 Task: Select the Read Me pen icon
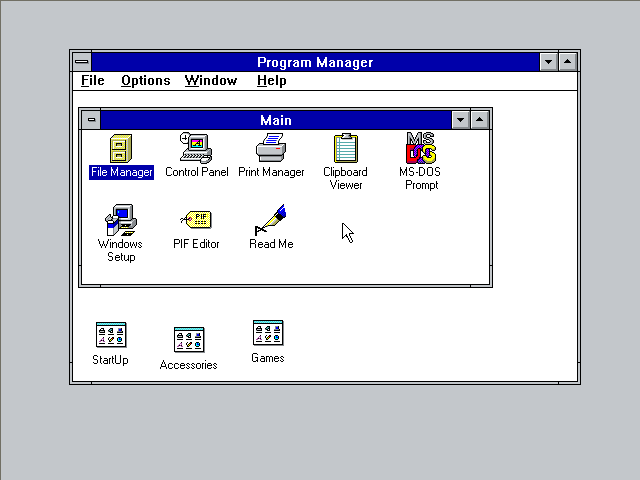pyautogui.click(x=271, y=220)
